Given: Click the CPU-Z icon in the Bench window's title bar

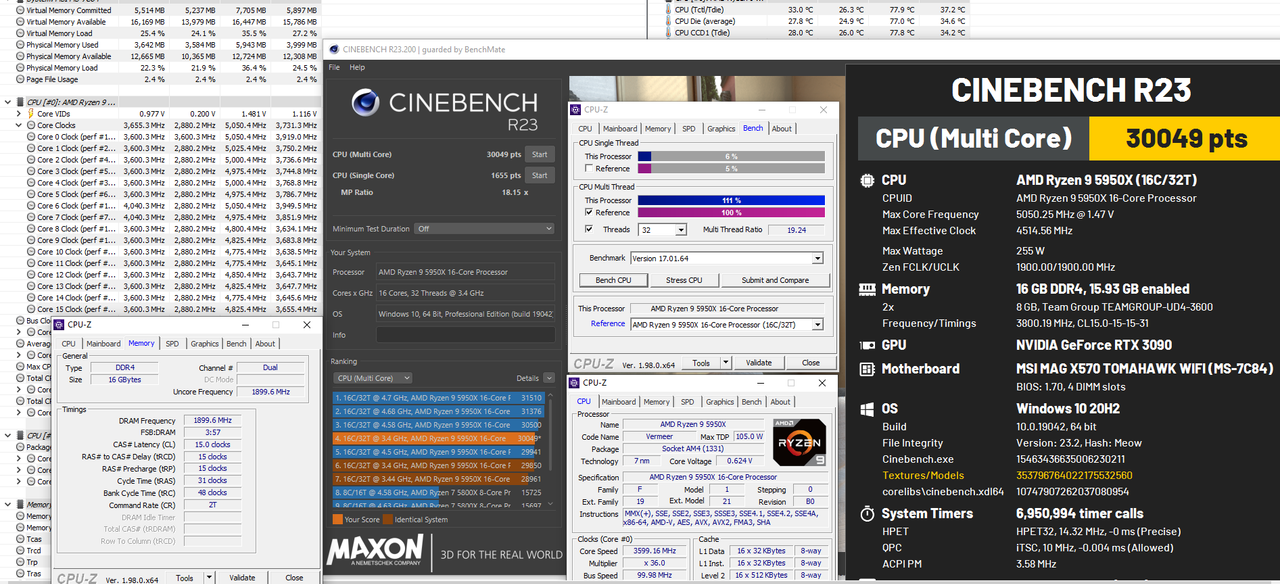Looking at the screenshot, I should (x=575, y=109).
